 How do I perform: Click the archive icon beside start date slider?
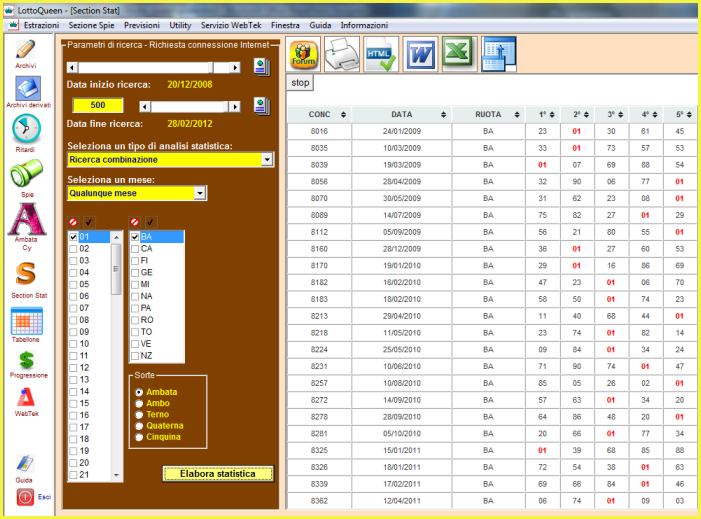click(x=262, y=67)
